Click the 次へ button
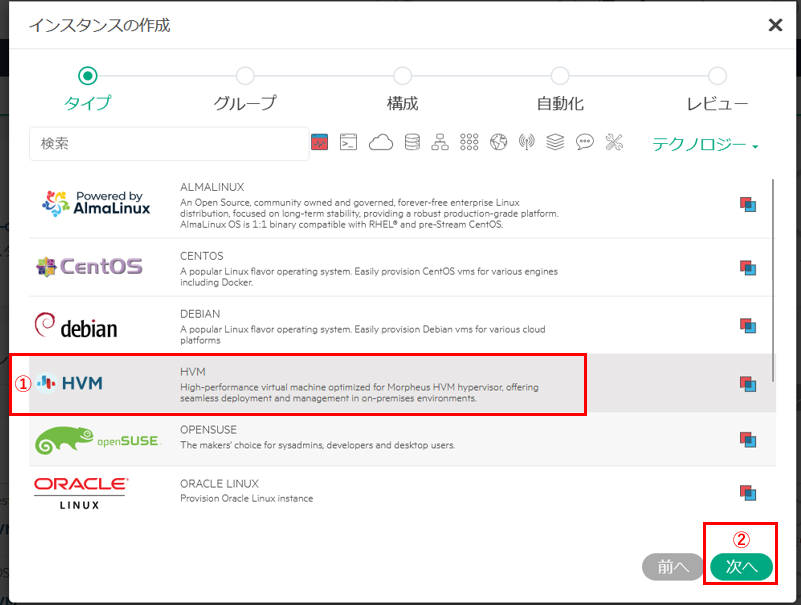This screenshot has width=801, height=605. pyautogui.click(x=741, y=567)
